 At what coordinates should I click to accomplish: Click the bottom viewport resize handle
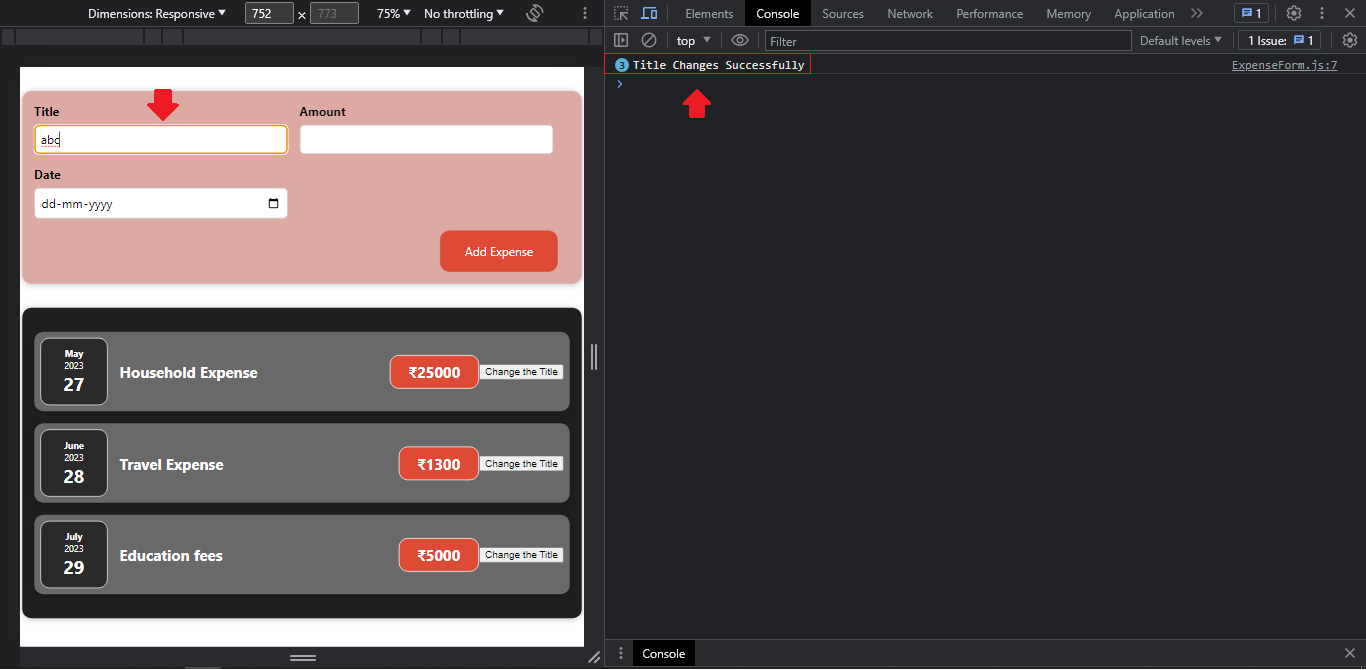click(303, 658)
